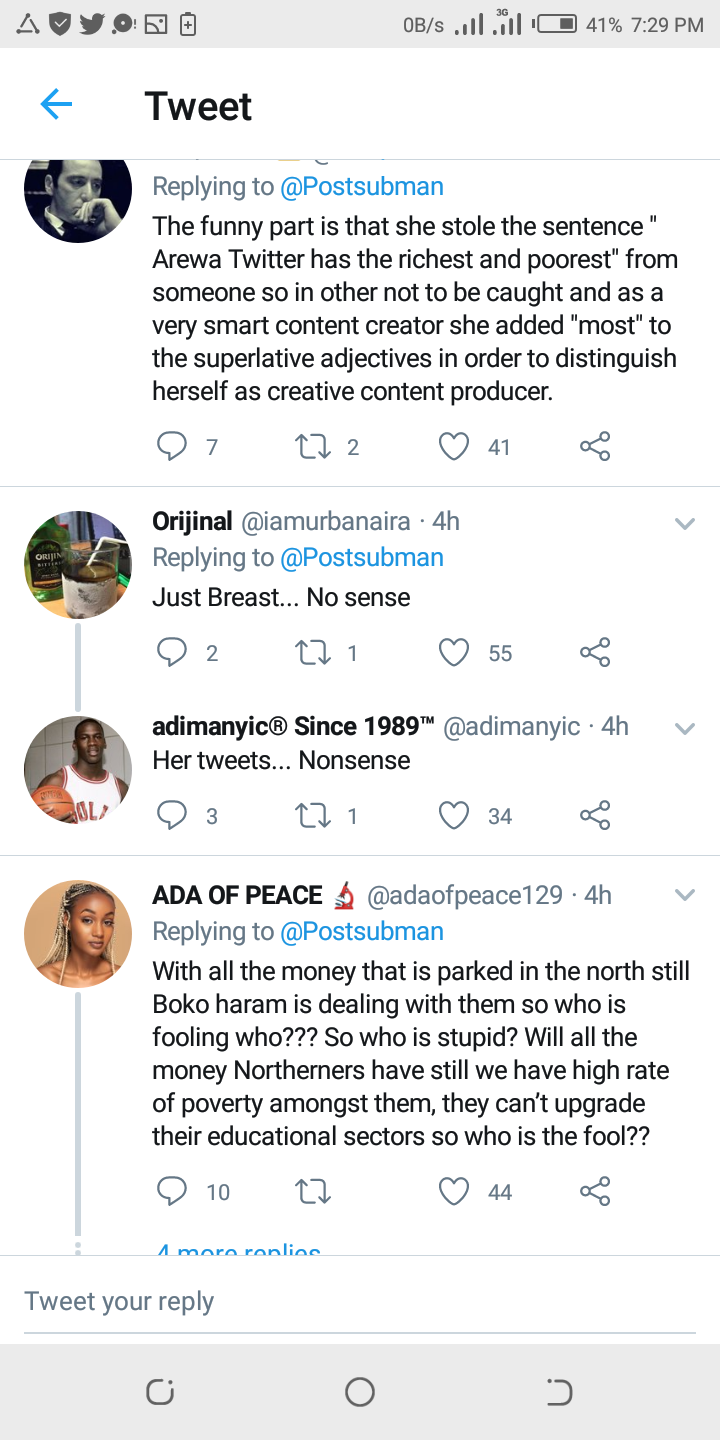Retweet the adimanyic "Nonsense" reply
Screen dimensions: 720x1440
click(x=313, y=816)
